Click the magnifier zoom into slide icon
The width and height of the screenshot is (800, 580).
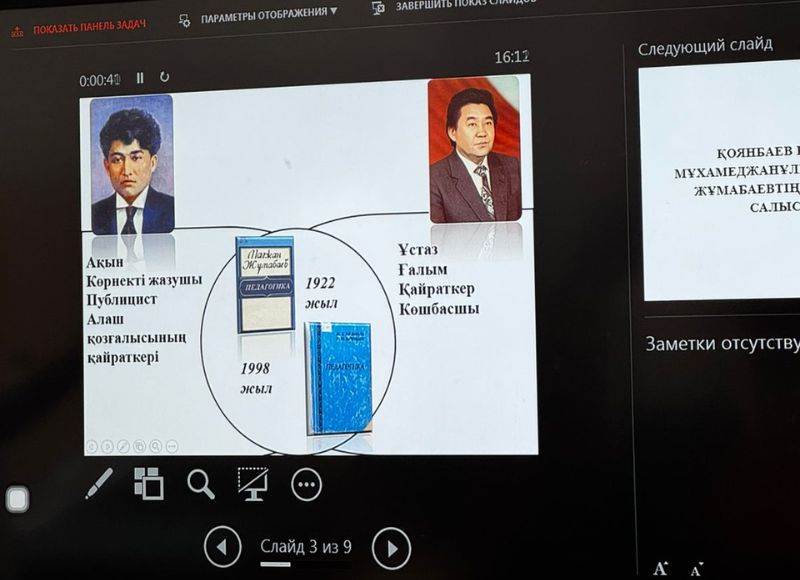[201, 484]
